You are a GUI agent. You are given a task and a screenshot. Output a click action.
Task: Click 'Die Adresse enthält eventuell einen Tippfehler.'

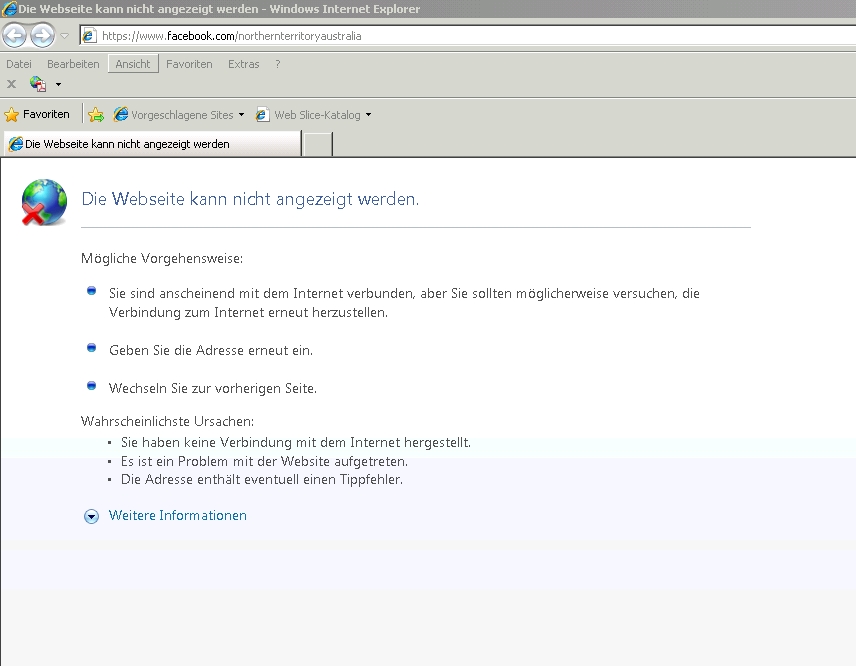tap(262, 479)
